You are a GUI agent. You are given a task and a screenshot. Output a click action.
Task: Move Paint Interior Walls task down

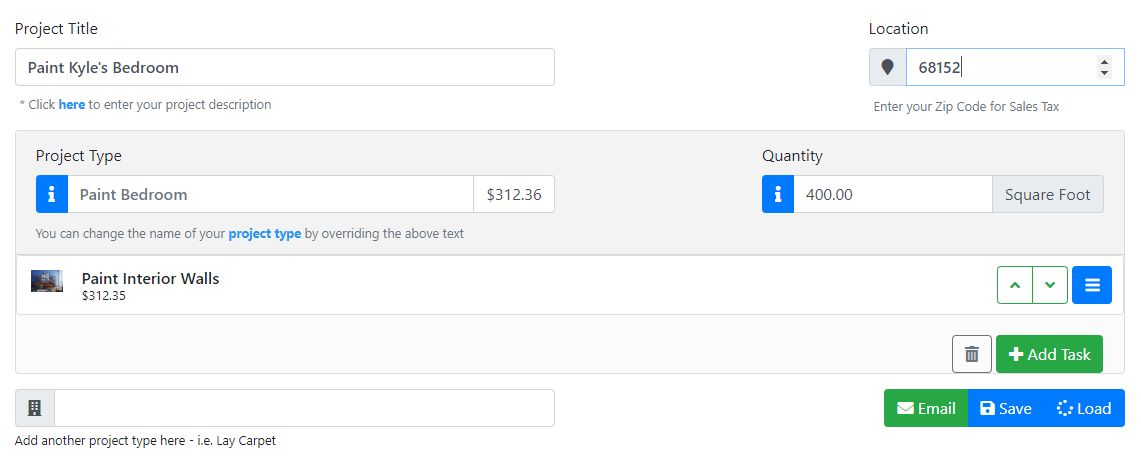coord(1050,285)
